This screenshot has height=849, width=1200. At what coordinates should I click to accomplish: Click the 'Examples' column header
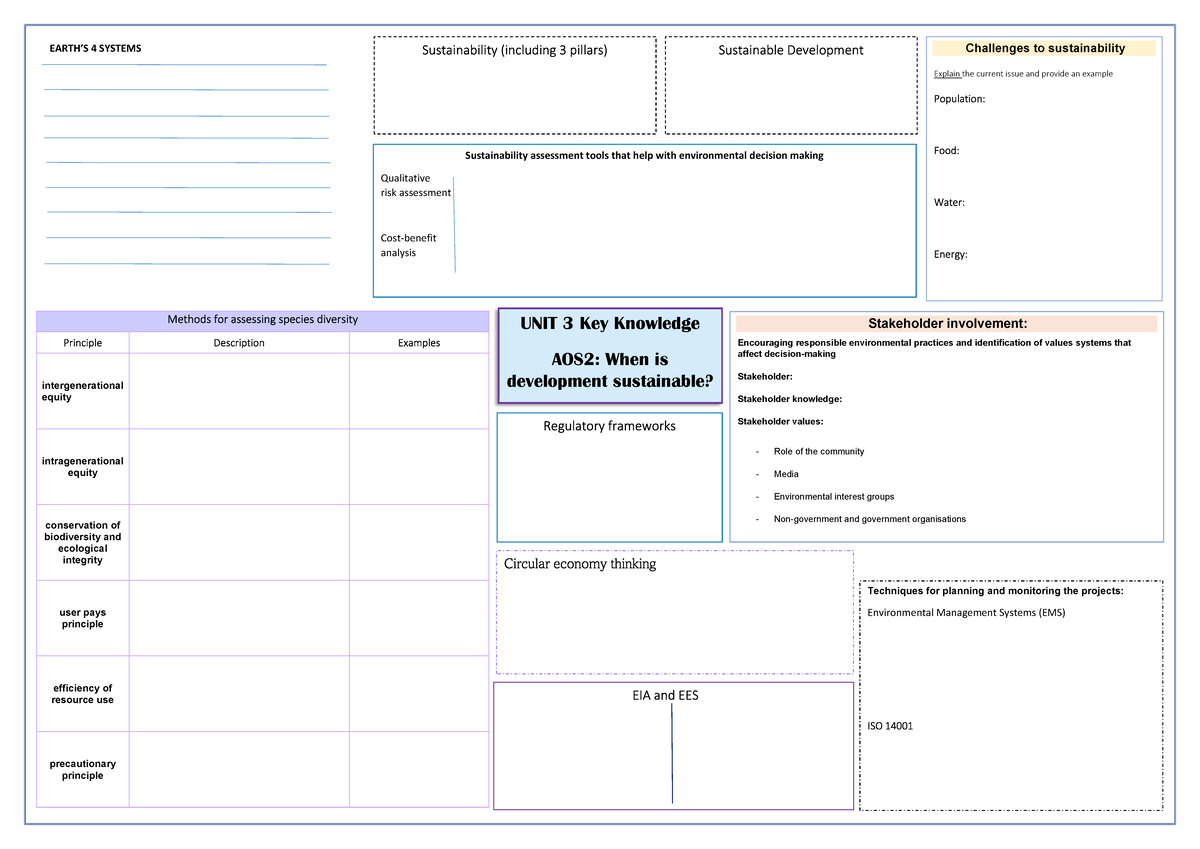pyautogui.click(x=419, y=343)
